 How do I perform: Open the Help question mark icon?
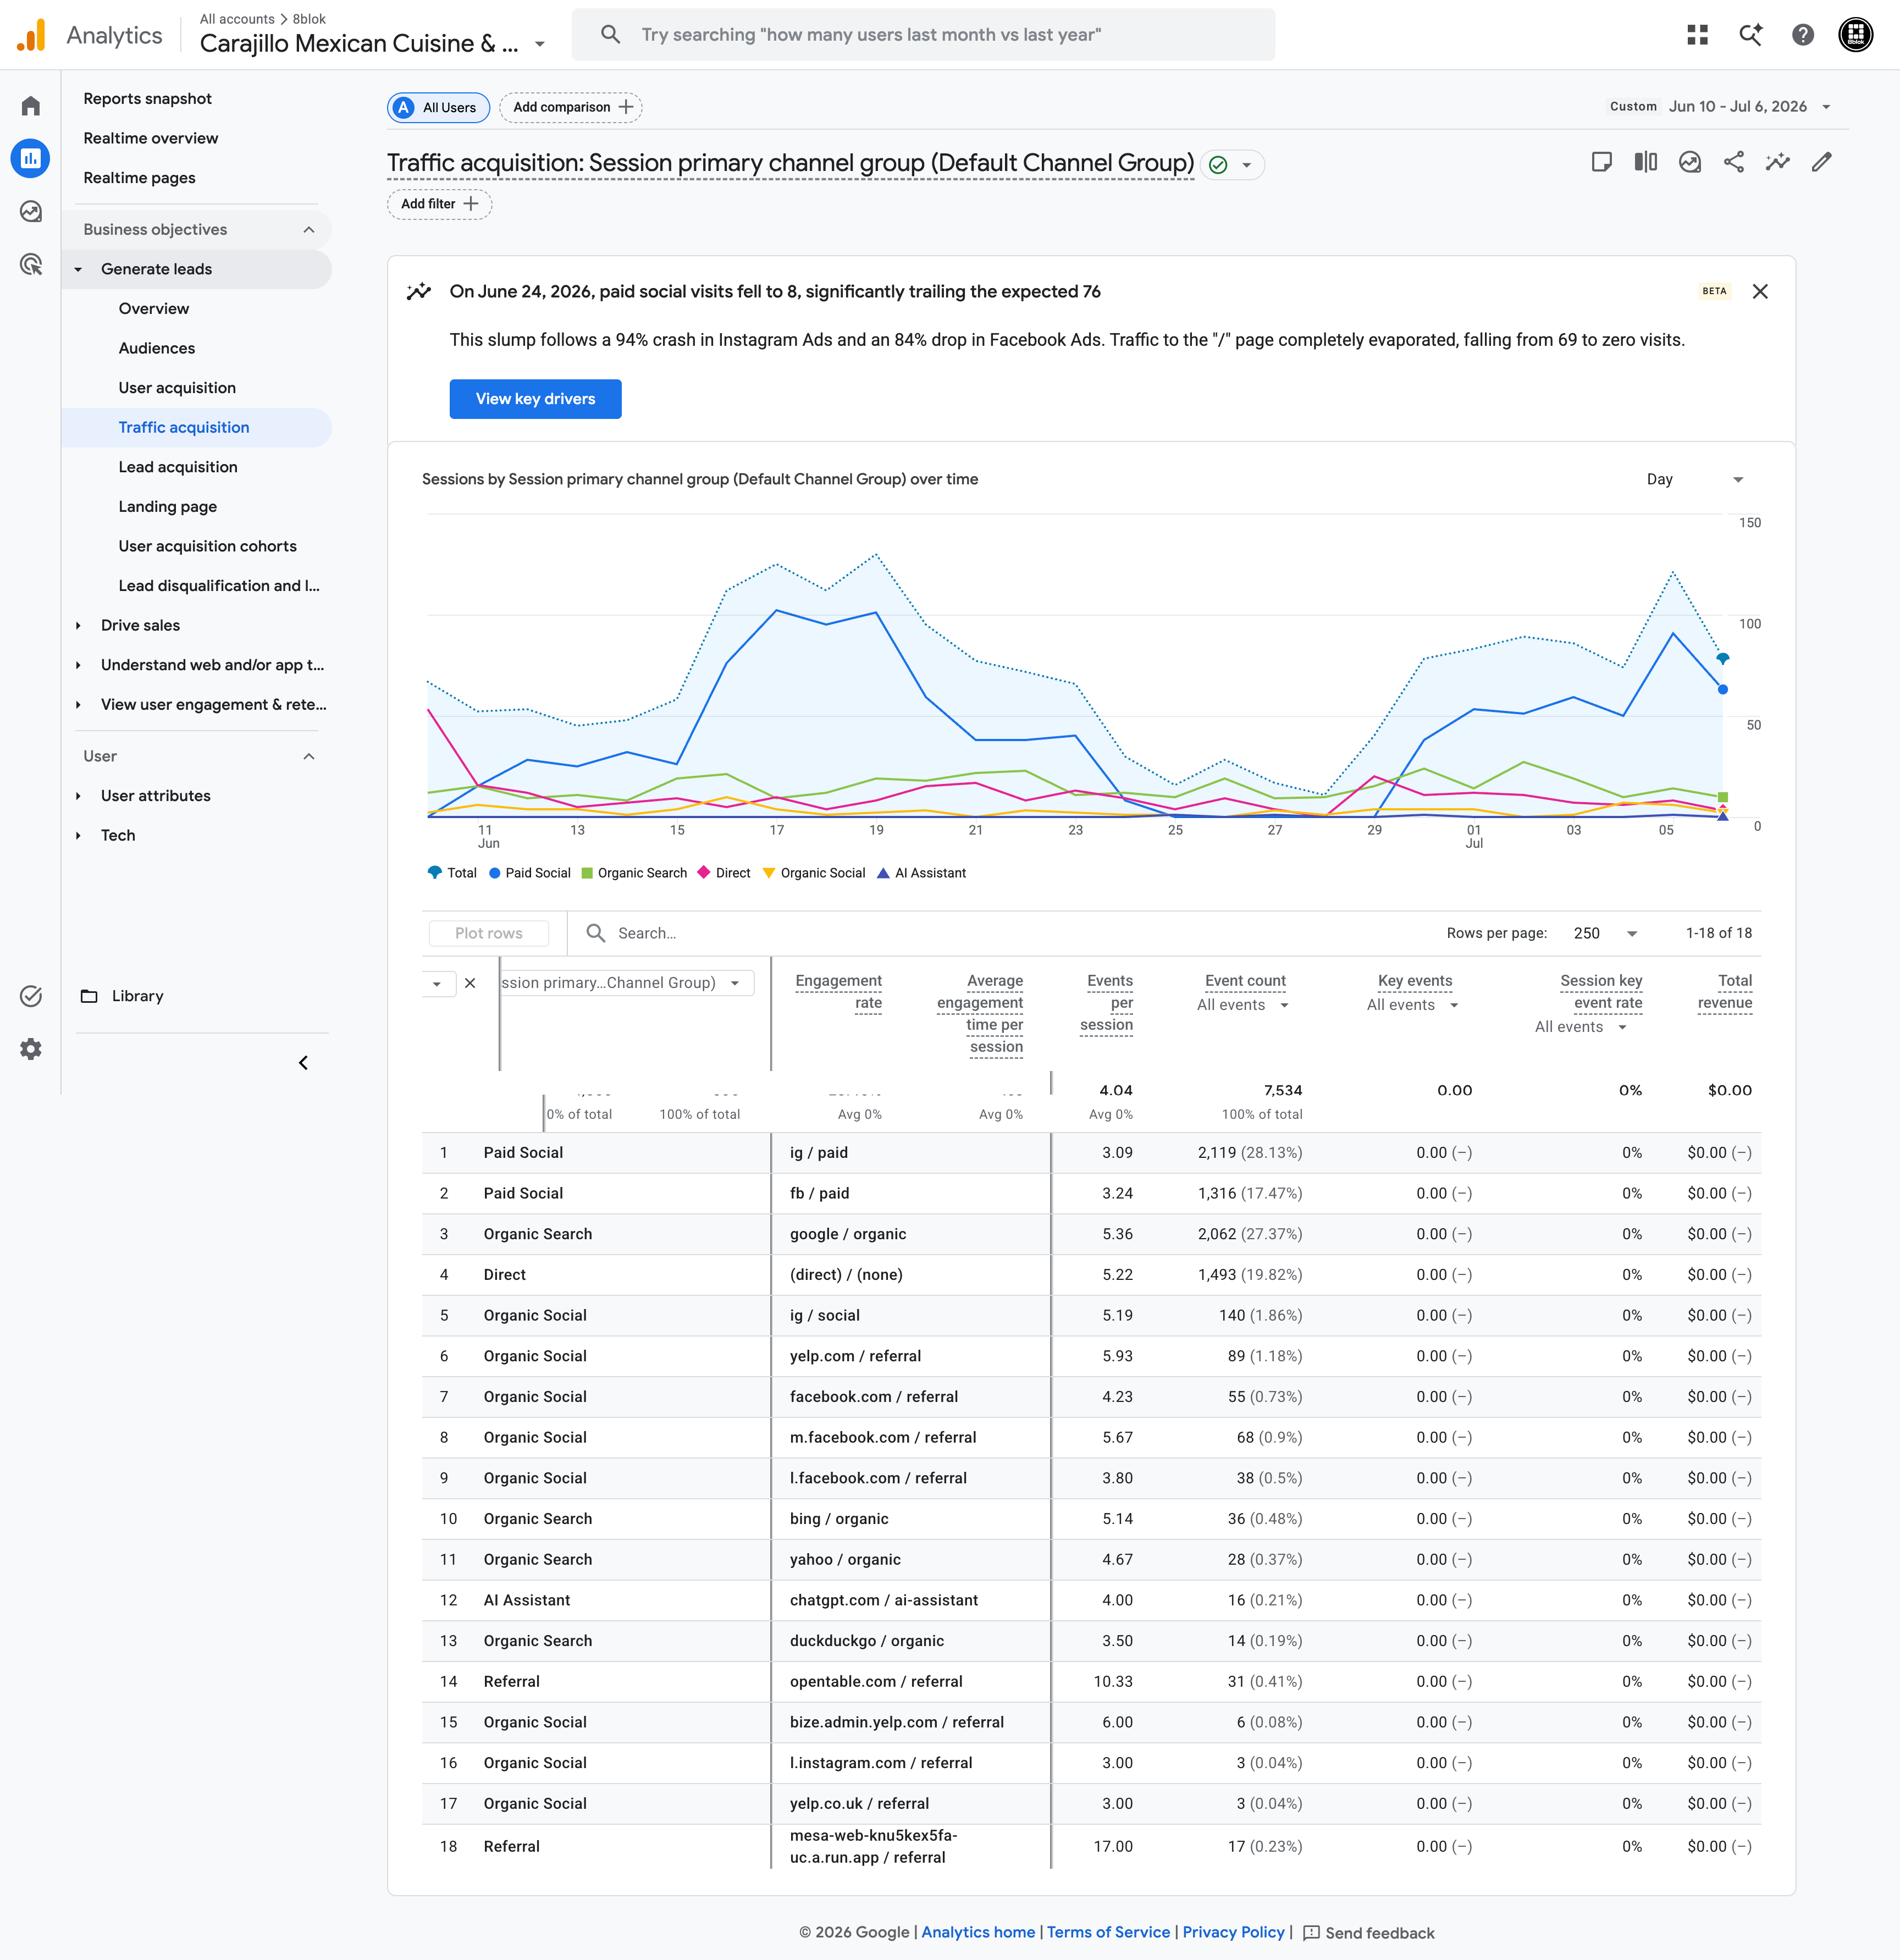pyautogui.click(x=1802, y=35)
